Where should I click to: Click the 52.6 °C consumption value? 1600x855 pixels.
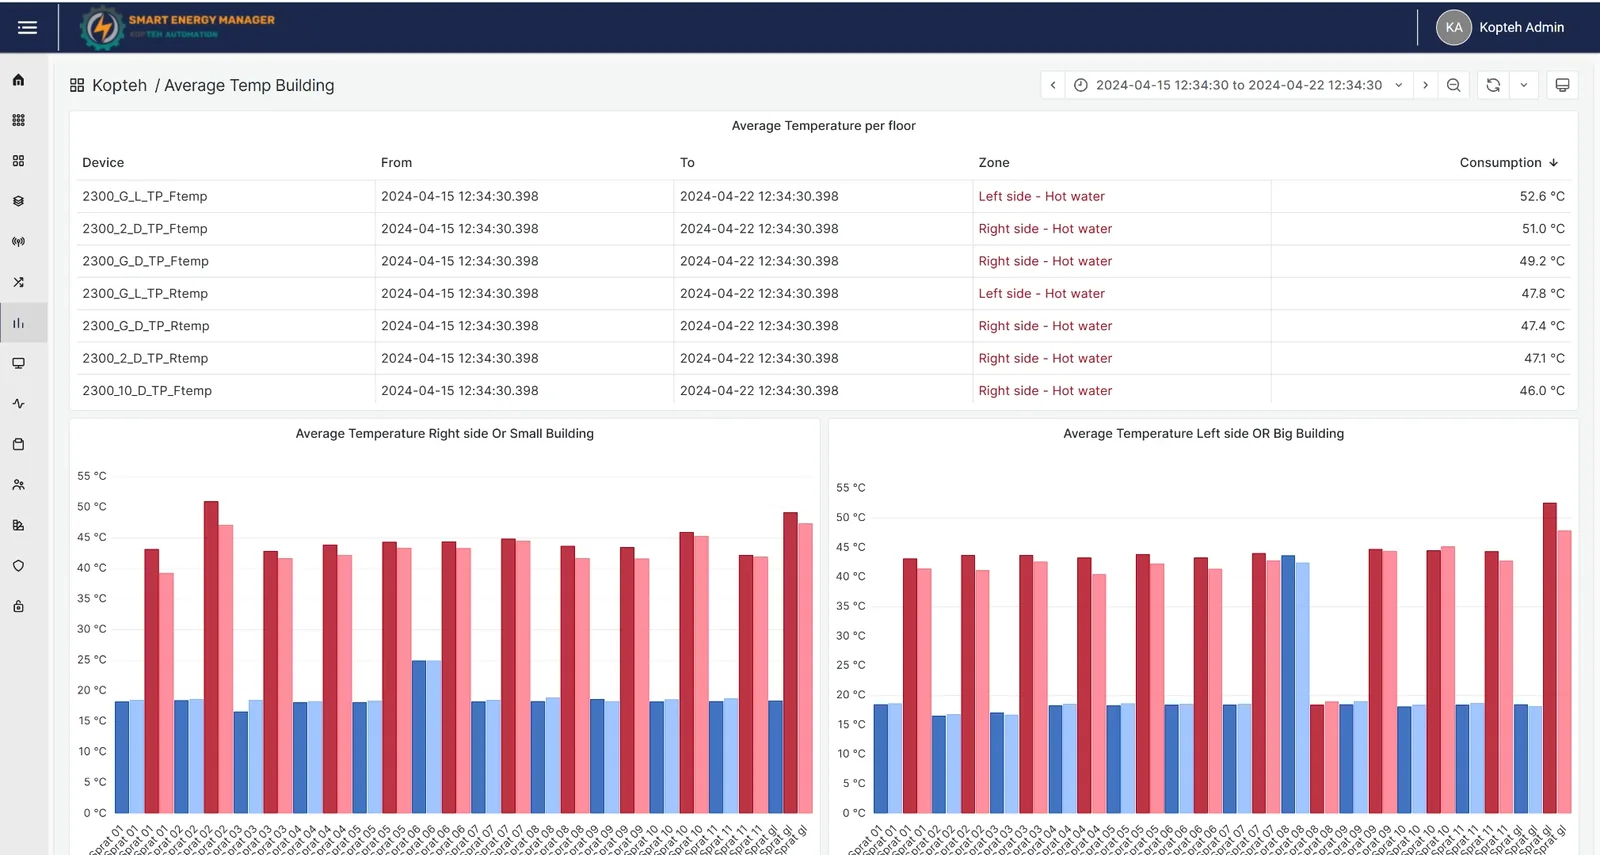(x=1542, y=196)
